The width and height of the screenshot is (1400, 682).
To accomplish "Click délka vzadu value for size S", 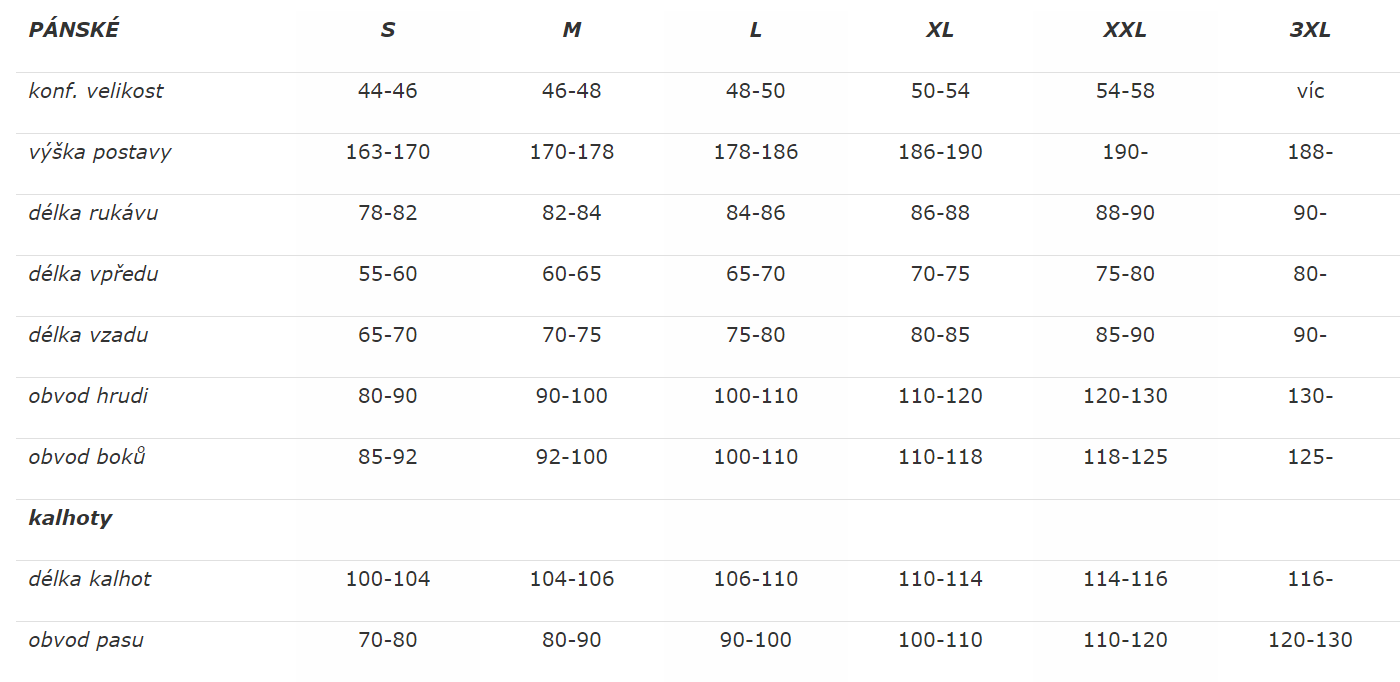I will click(388, 335).
